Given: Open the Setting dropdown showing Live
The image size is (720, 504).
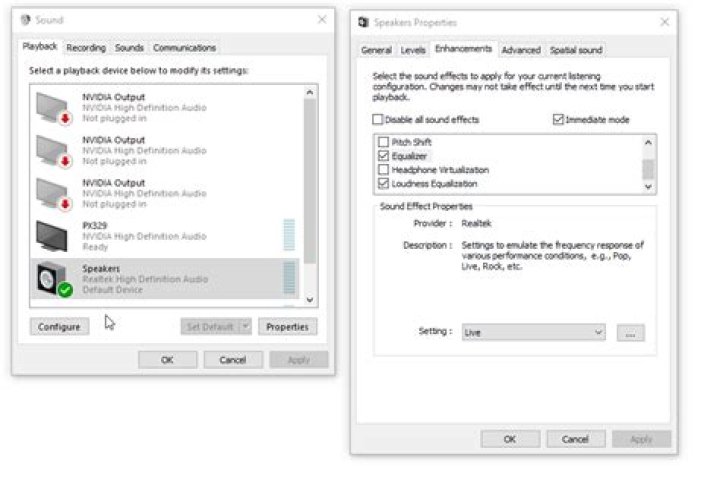Looking at the screenshot, I should [533, 332].
